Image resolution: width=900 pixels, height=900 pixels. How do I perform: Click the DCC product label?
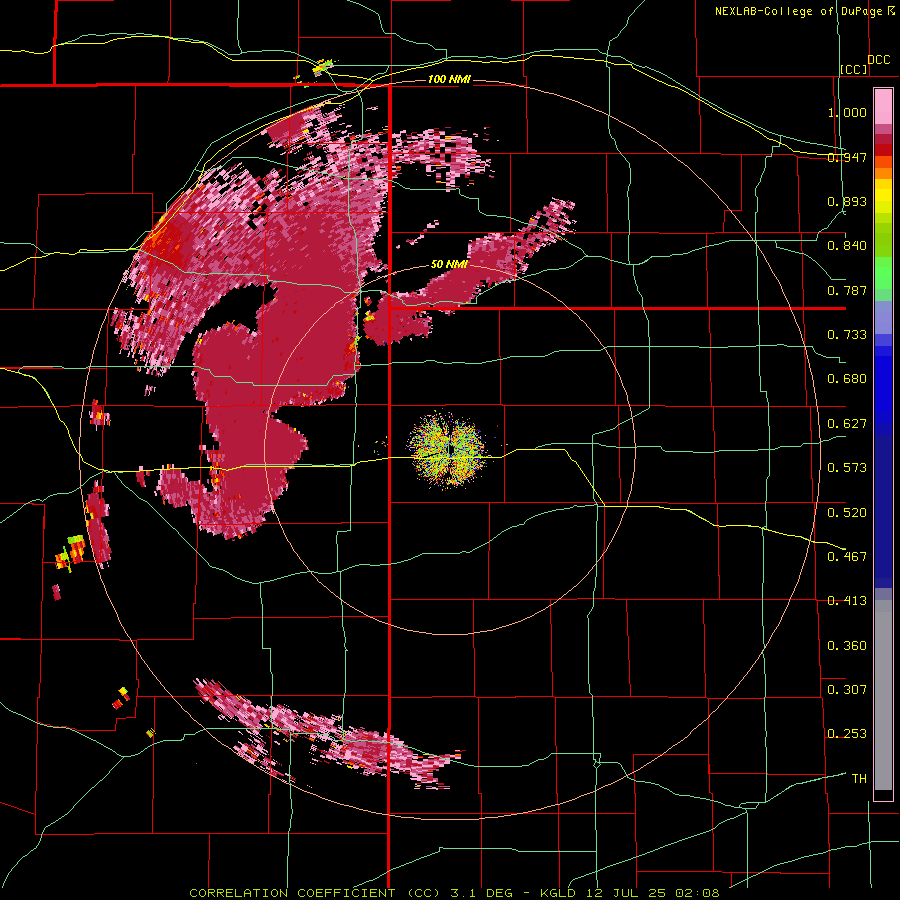coord(879,60)
